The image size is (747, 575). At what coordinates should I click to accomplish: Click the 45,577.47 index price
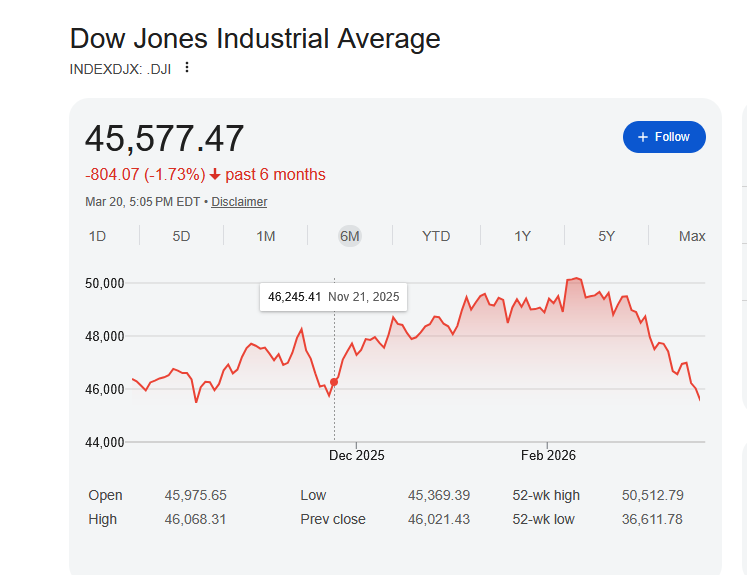(x=164, y=138)
